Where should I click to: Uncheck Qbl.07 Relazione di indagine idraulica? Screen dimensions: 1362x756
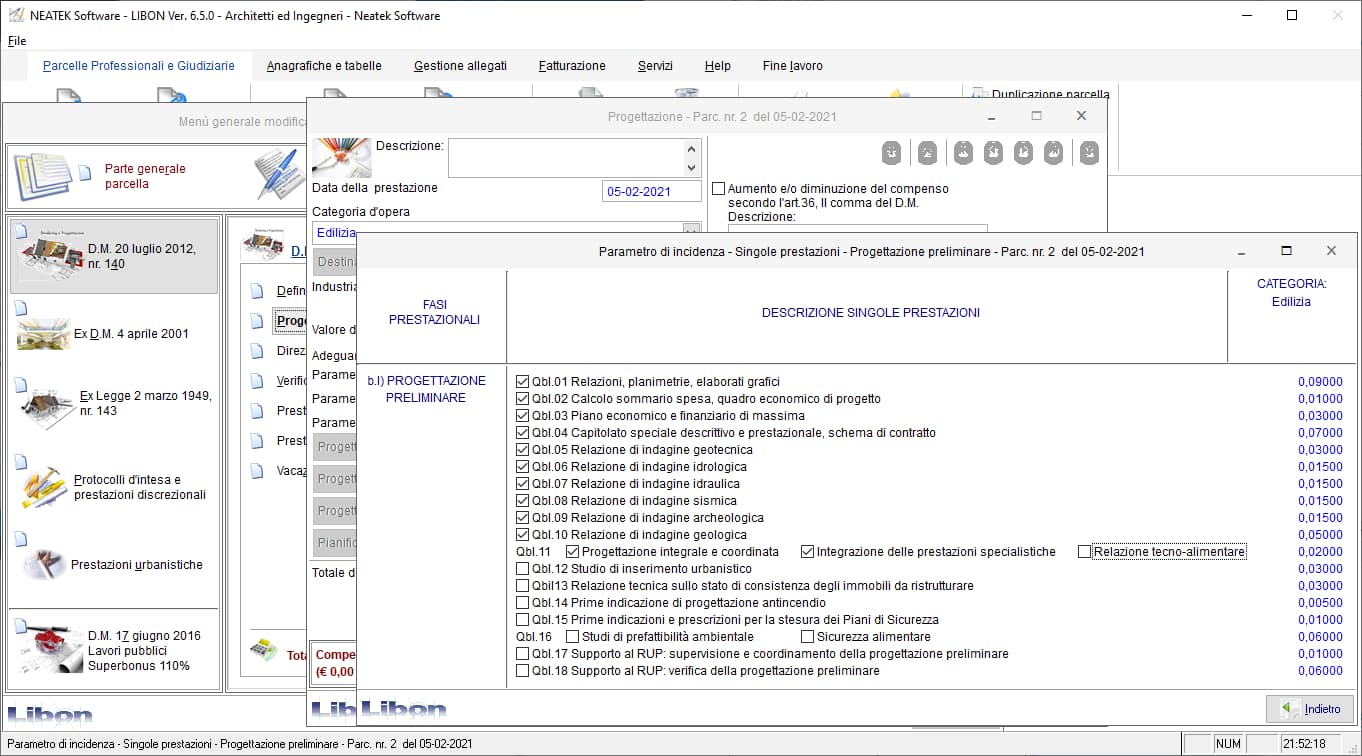tap(523, 484)
